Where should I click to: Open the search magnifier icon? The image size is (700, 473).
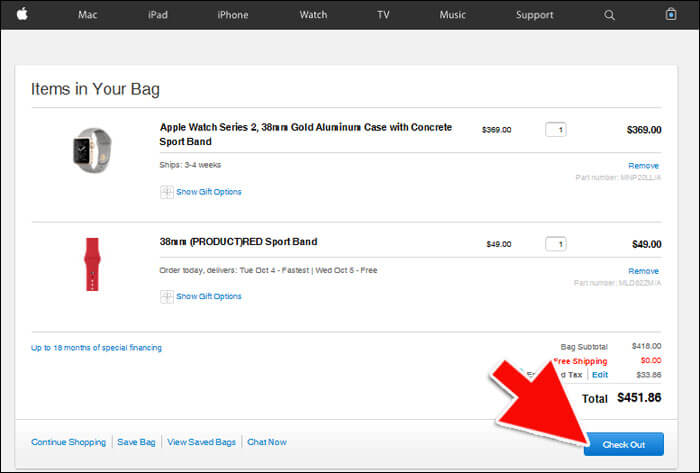(609, 15)
